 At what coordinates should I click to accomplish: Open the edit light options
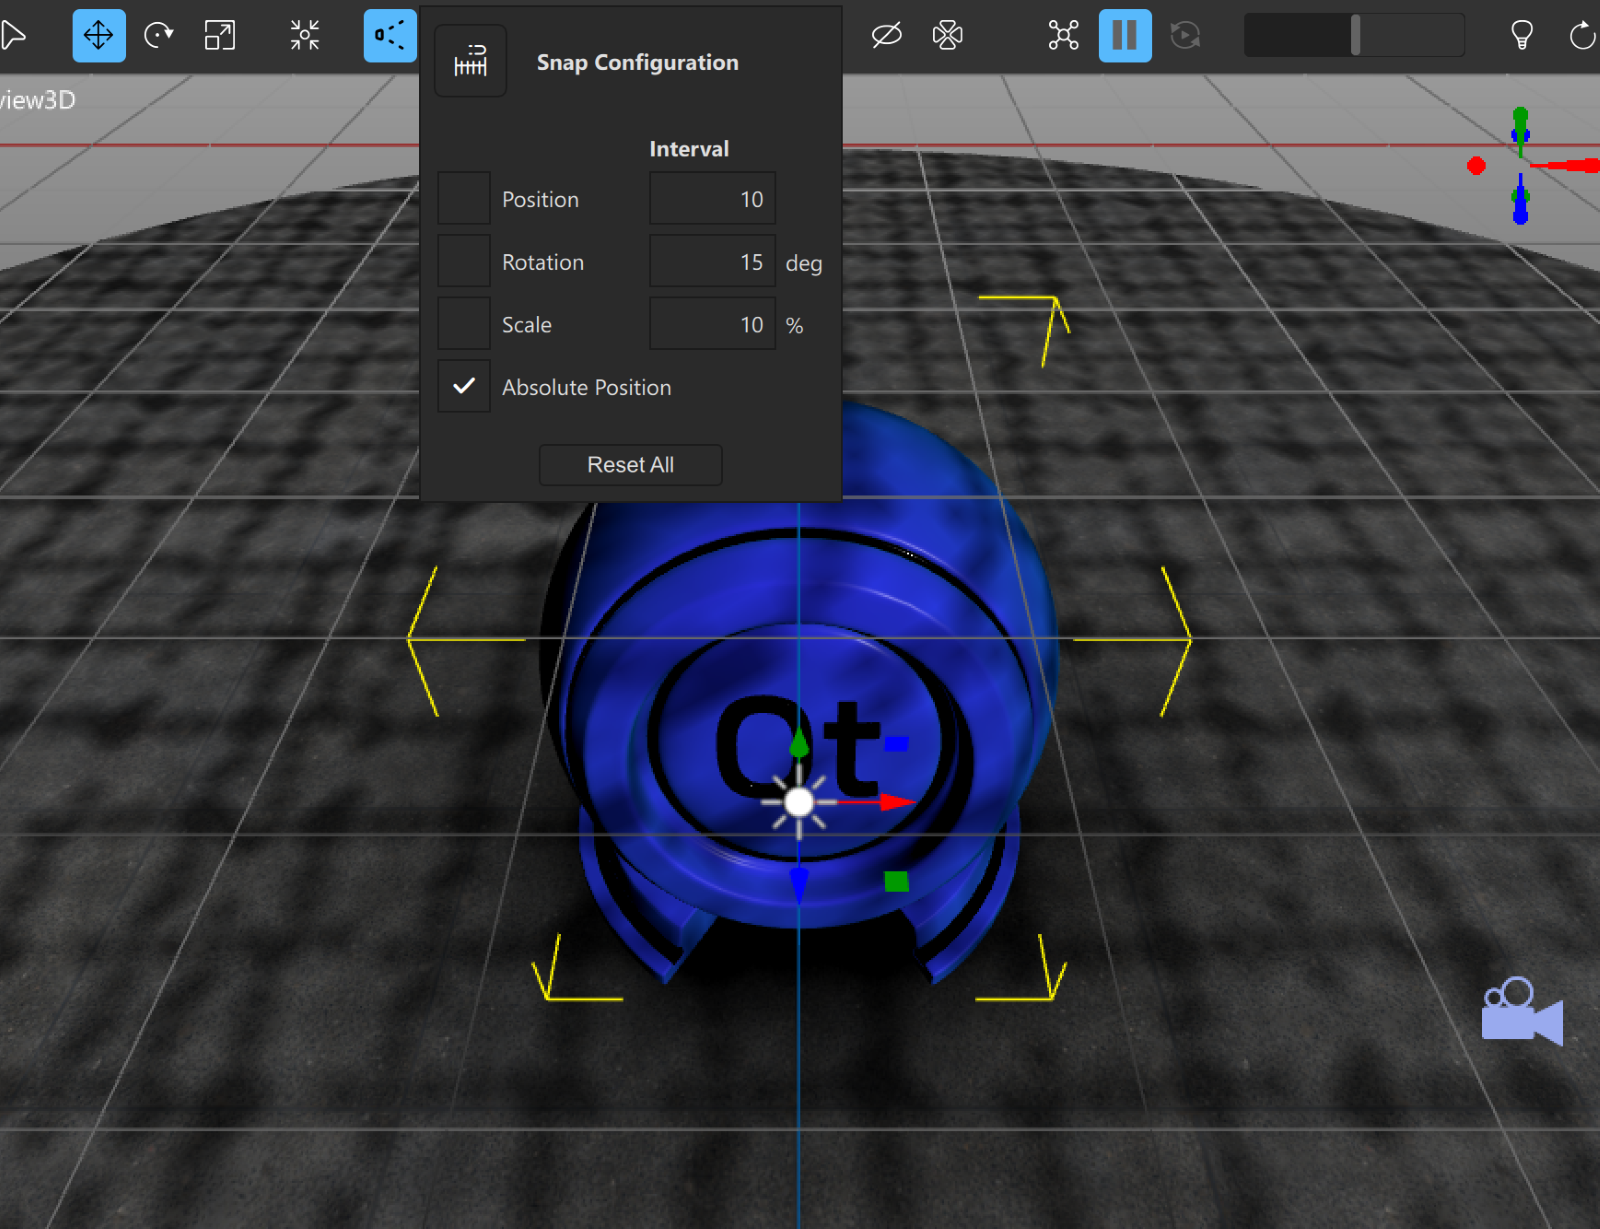pyautogui.click(x=1522, y=35)
